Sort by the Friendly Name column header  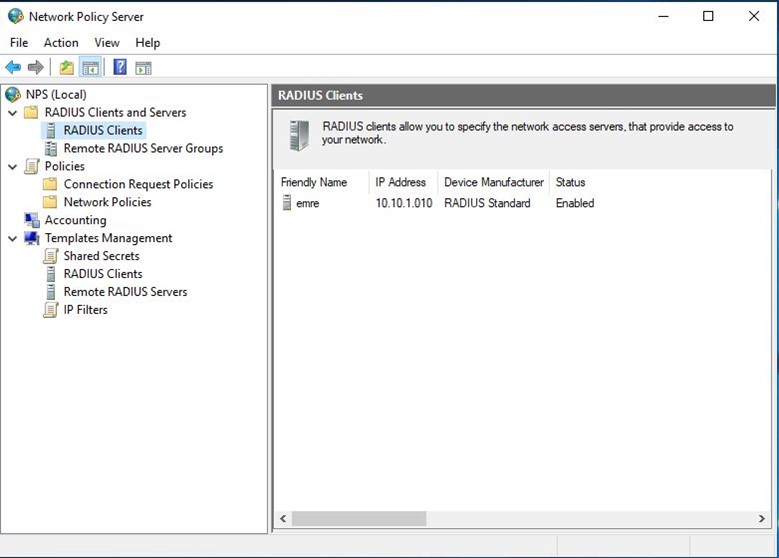321,182
